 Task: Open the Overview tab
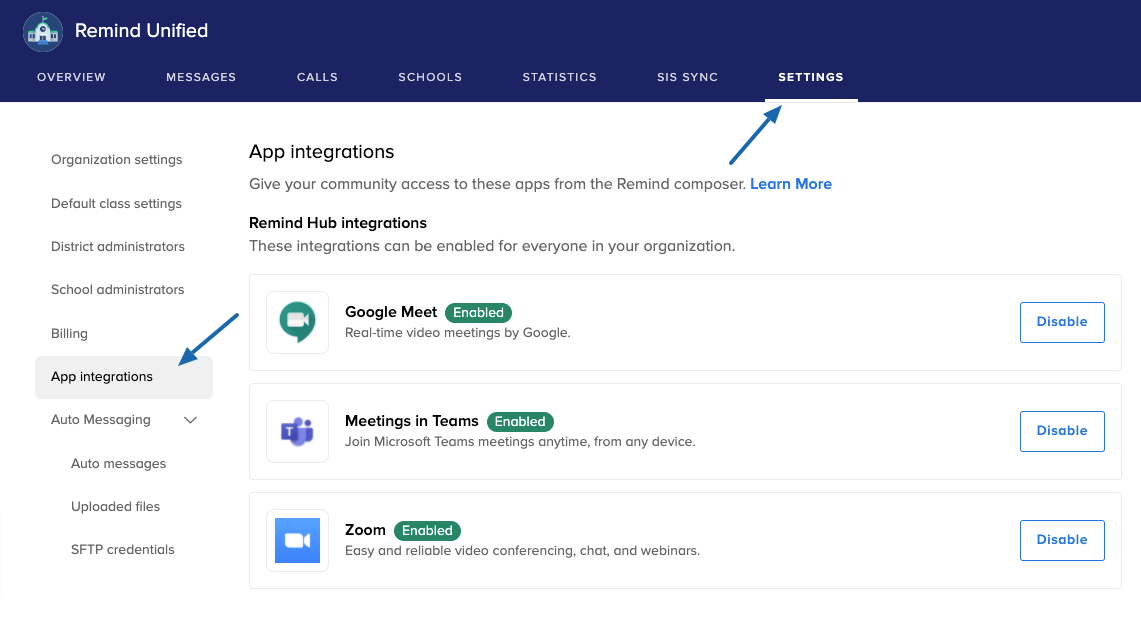click(x=71, y=77)
